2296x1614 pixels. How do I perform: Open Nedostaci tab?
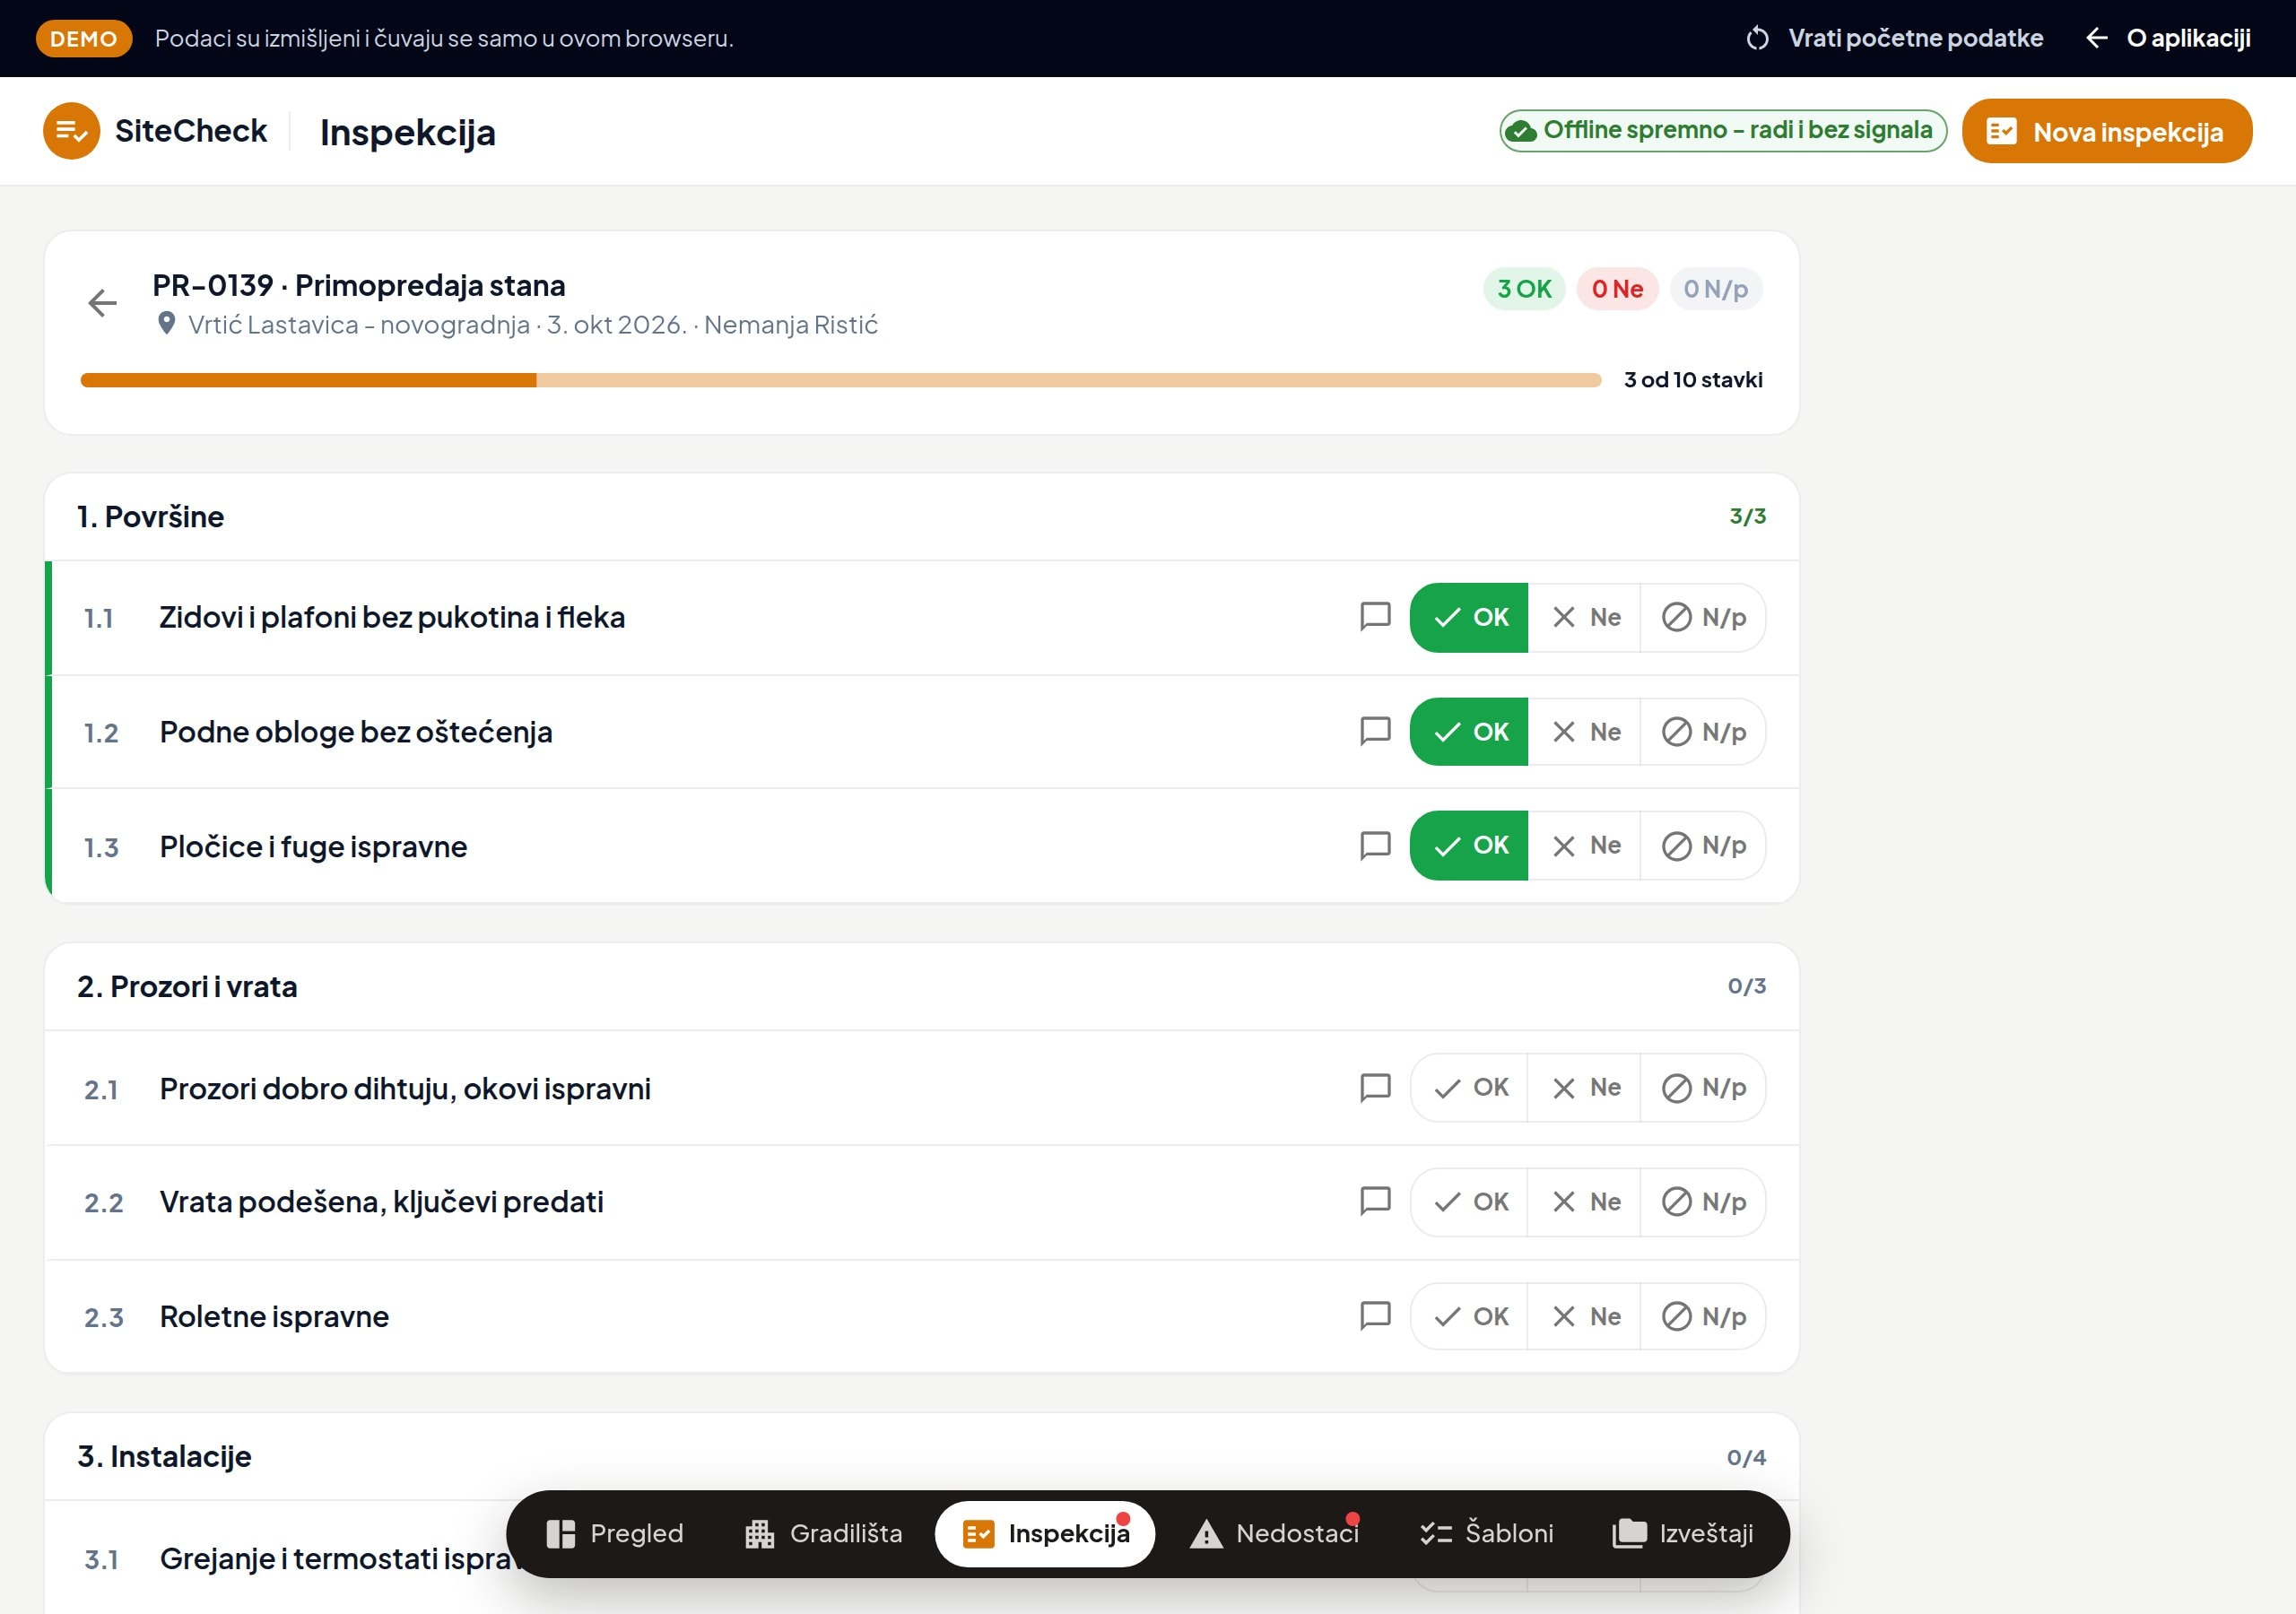tap(1275, 1534)
